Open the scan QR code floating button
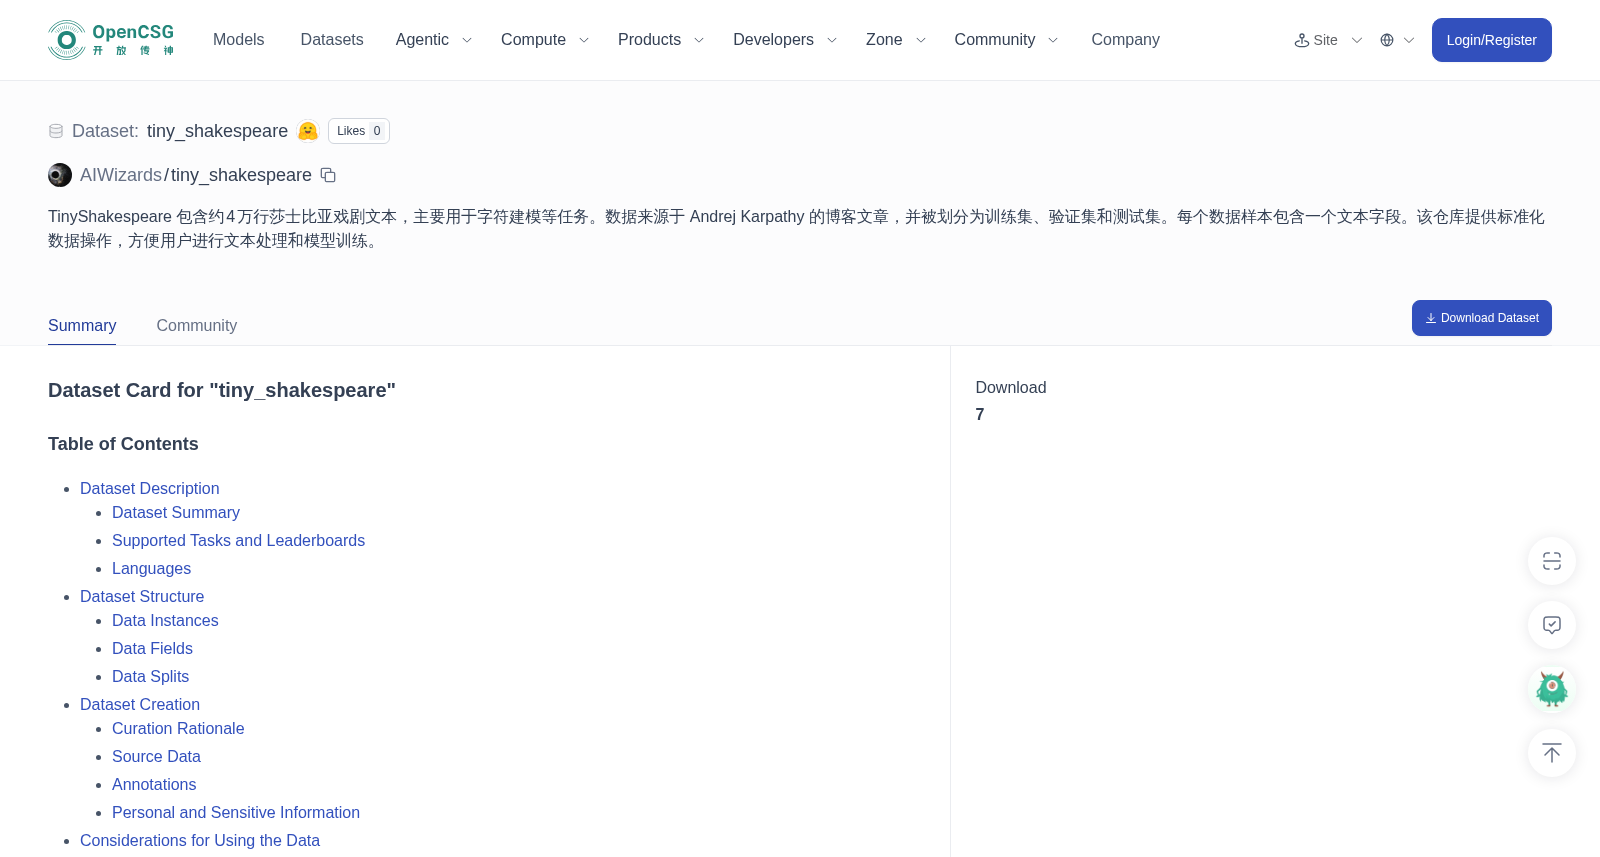Image resolution: width=1600 pixels, height=857 pixels. coord(1552,561)
